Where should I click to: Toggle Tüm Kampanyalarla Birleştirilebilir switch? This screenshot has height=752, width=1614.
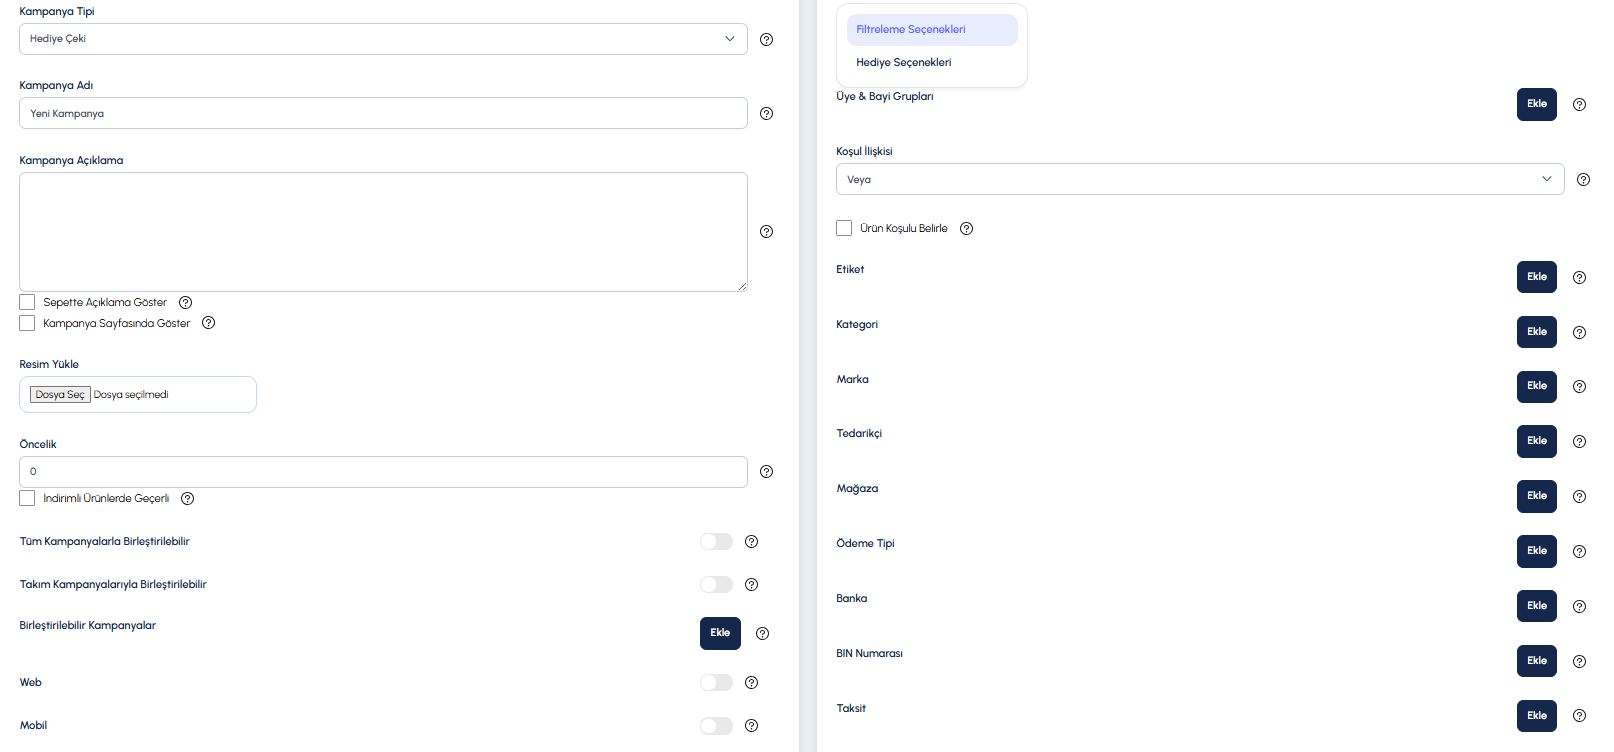[716, 541]
